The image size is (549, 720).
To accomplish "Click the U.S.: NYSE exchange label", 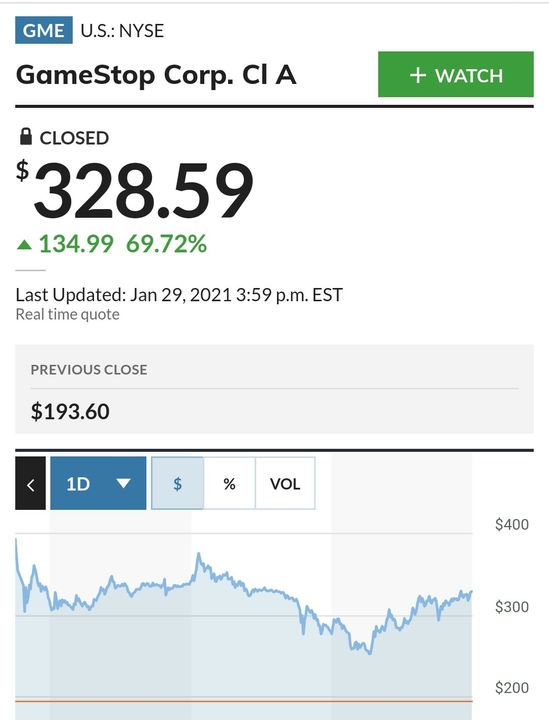I will [122, 31].
